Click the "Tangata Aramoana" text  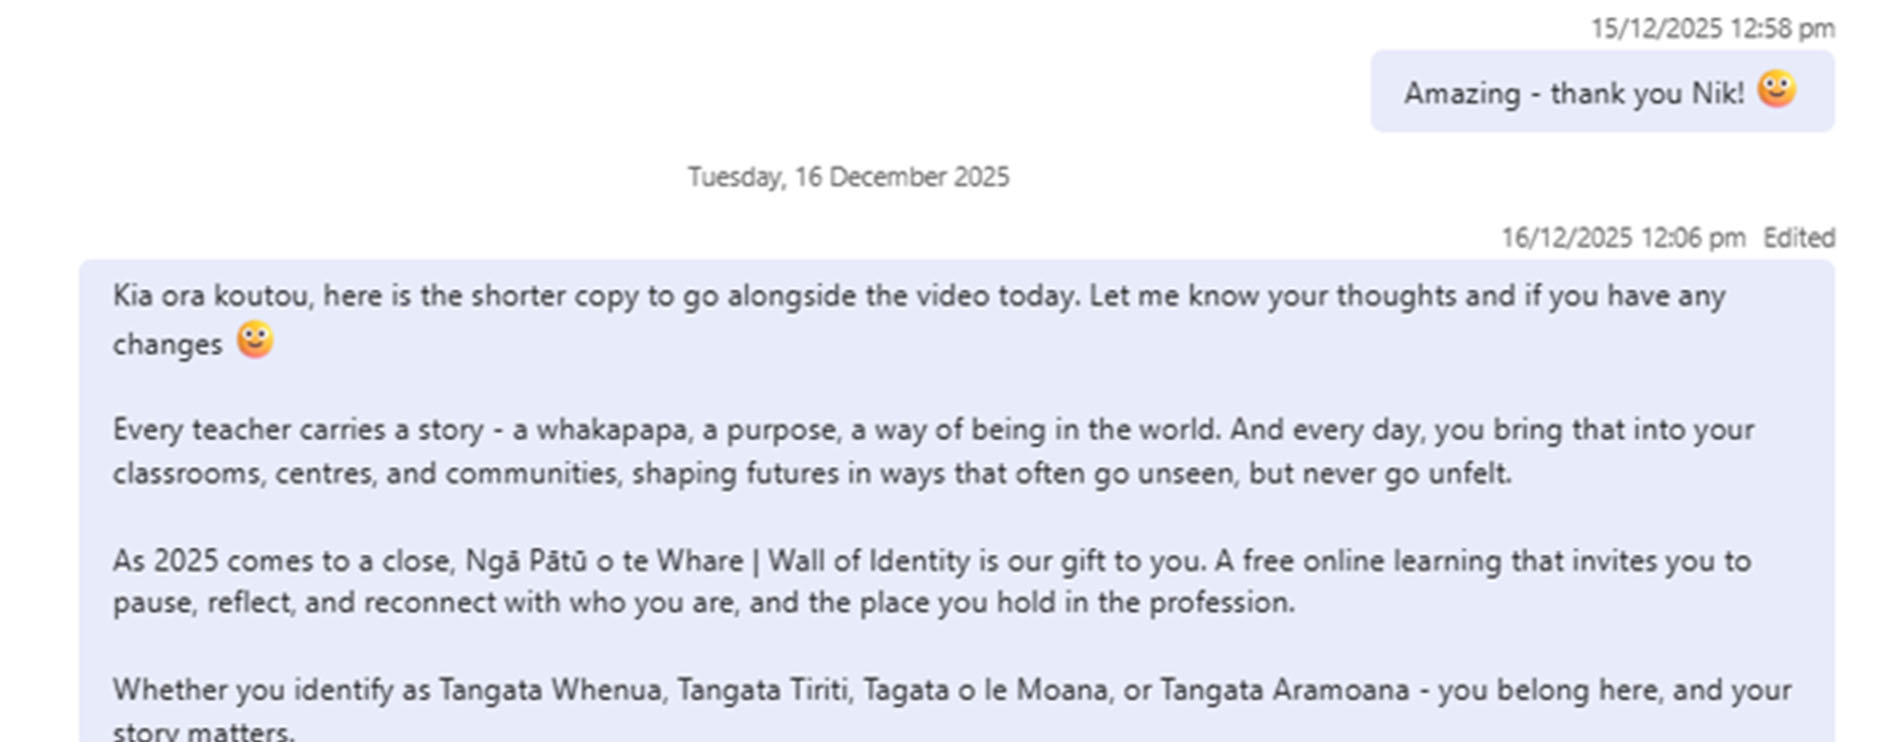coord(1284,690)
